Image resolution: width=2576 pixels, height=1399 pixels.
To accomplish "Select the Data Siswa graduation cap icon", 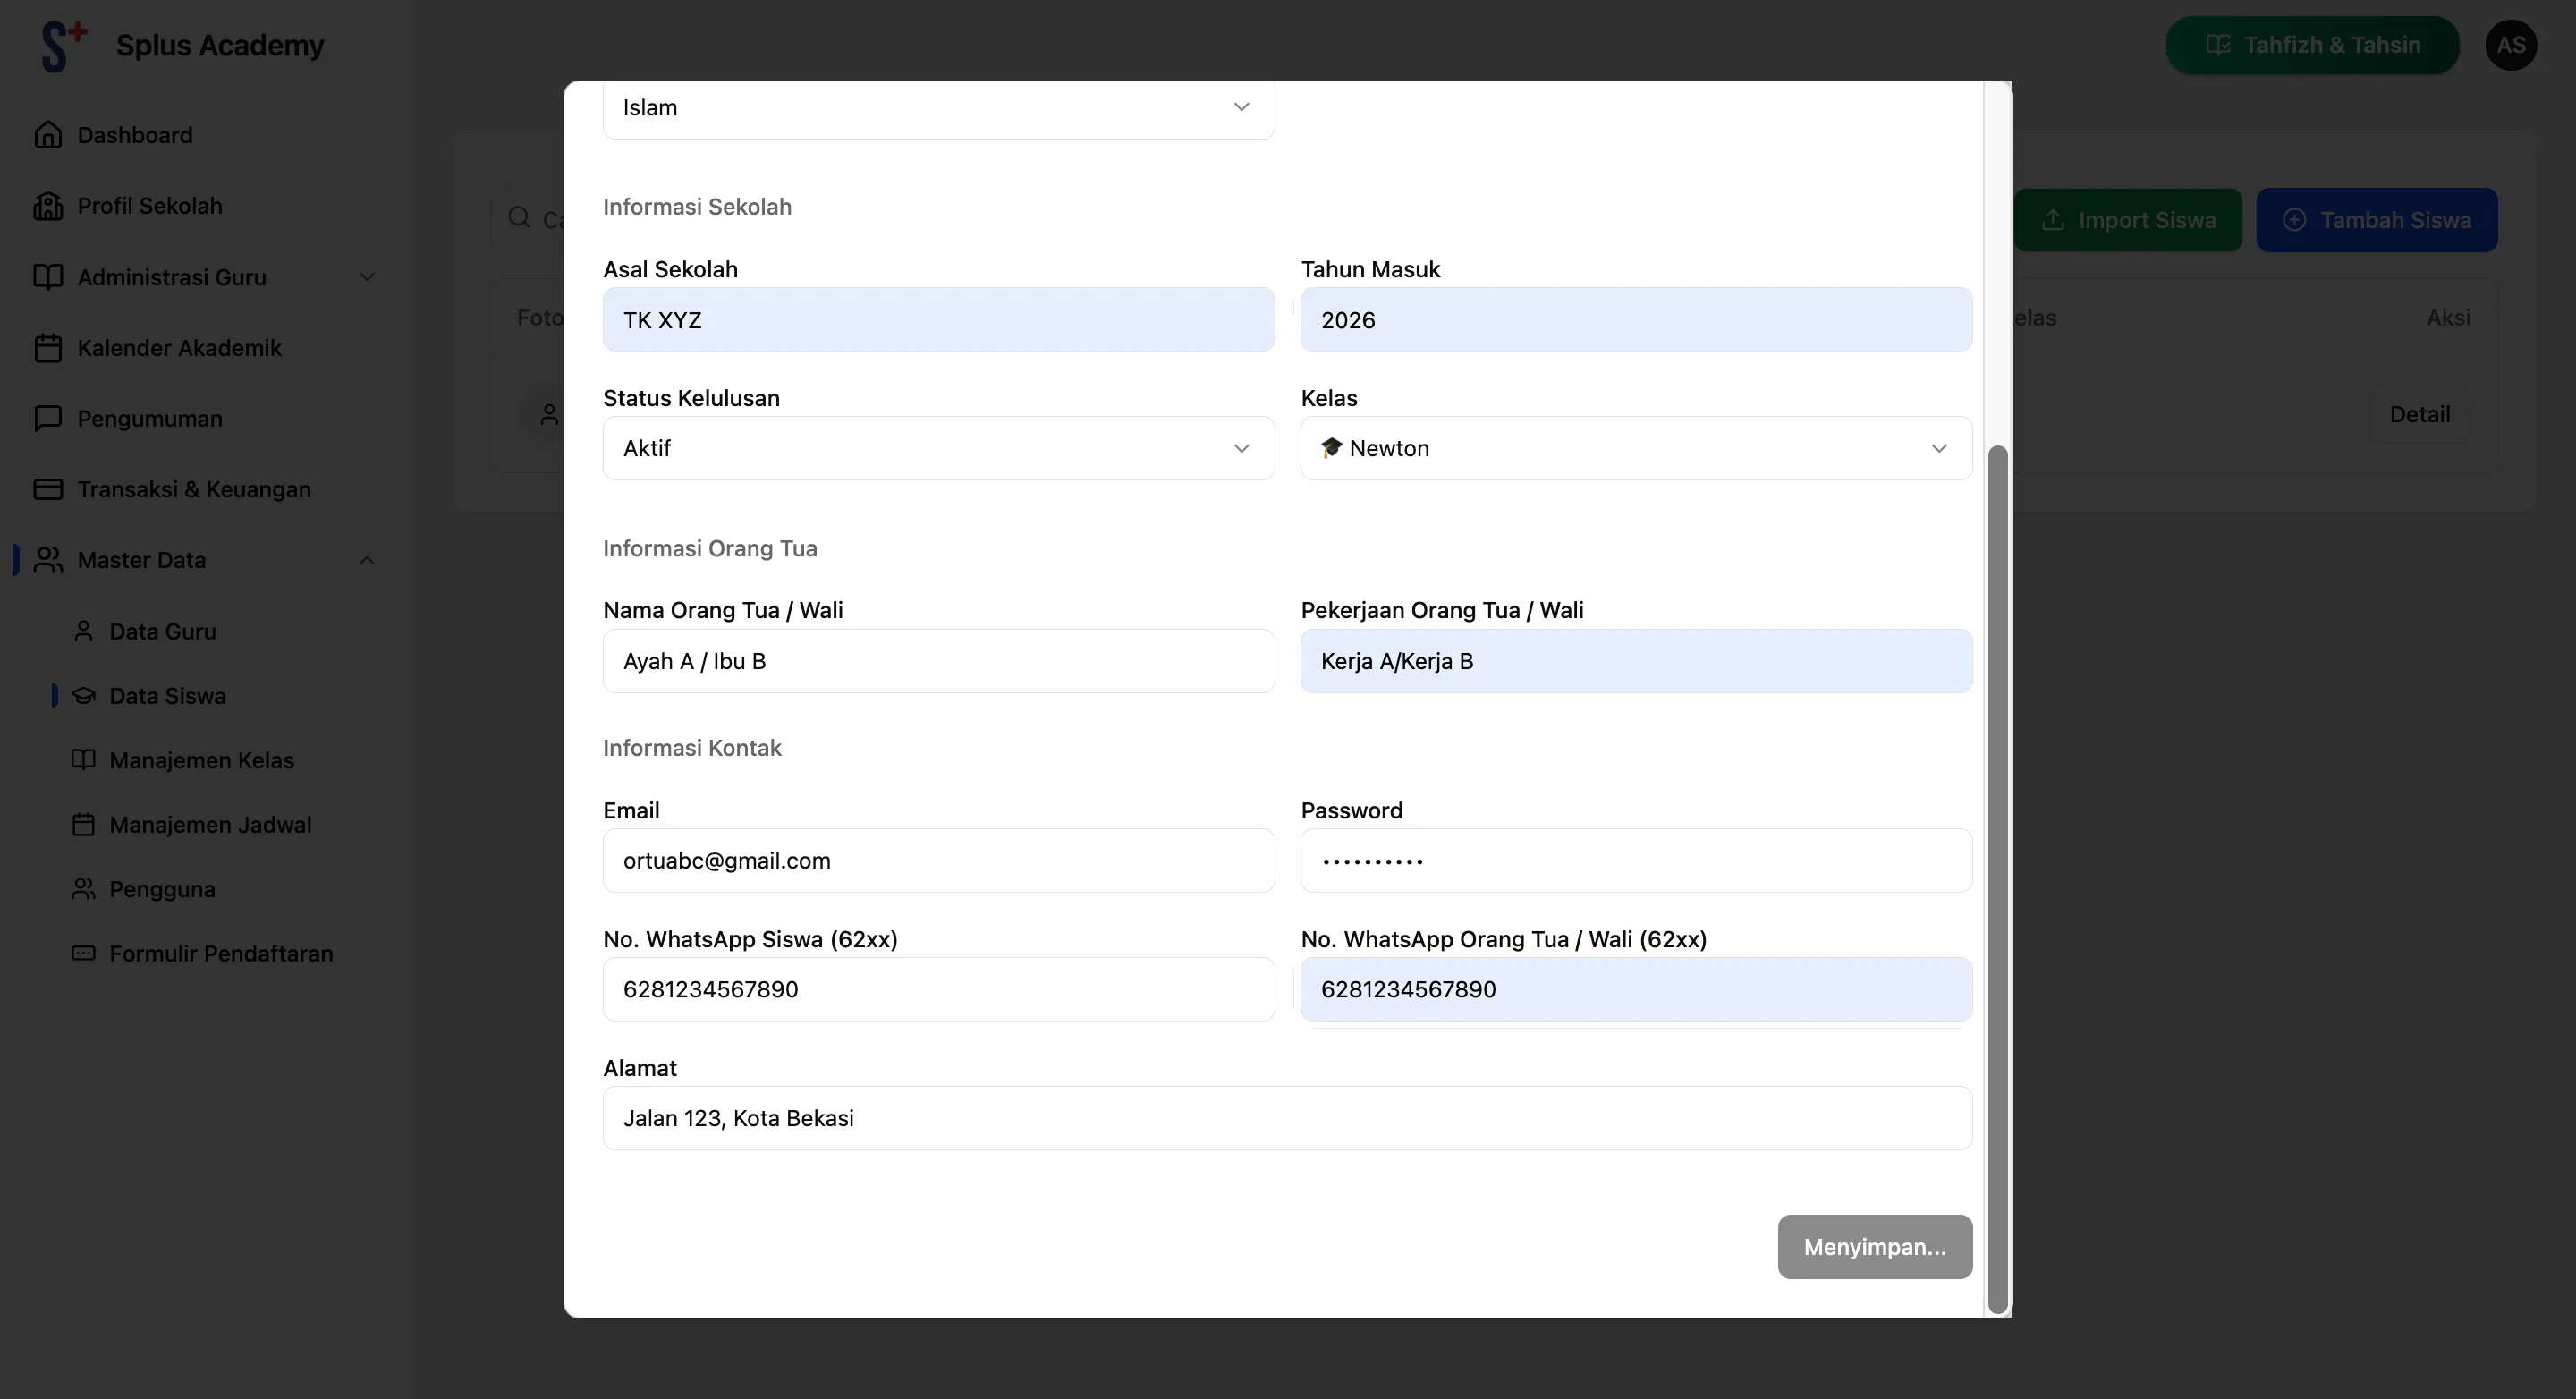I will (x=85, y=695).
